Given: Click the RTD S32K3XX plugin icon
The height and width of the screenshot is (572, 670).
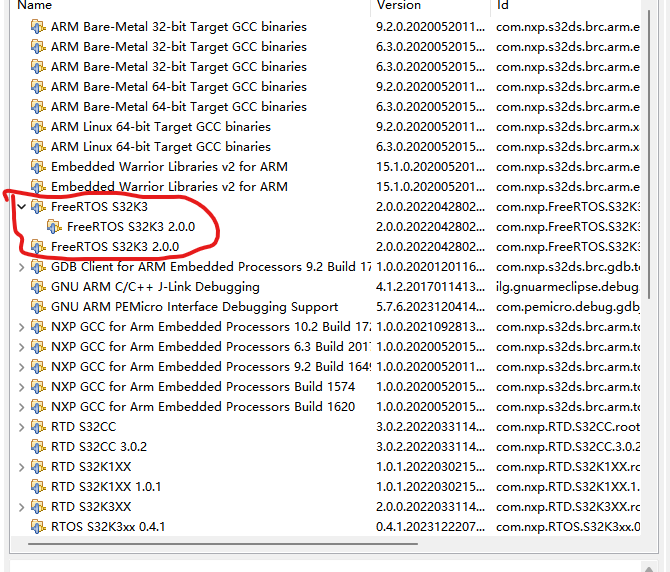Looking at the screenshot, I should click(38, 507).
